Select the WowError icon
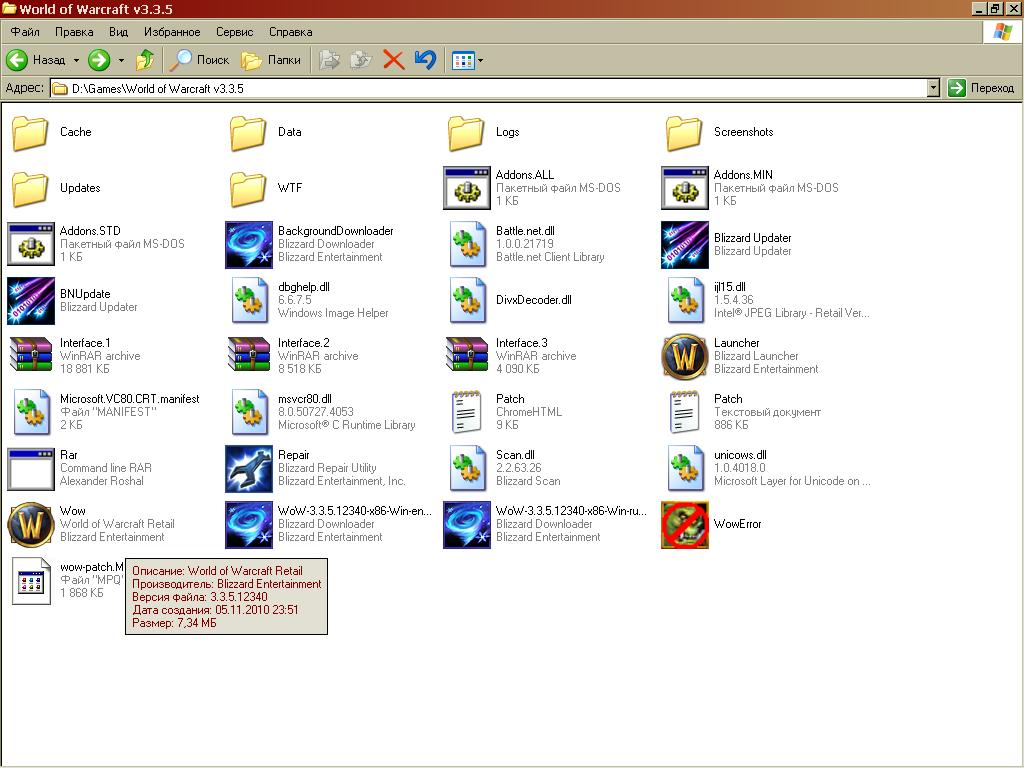The image size is (1024, 768). pyautogui.click(x=685, y=525)
